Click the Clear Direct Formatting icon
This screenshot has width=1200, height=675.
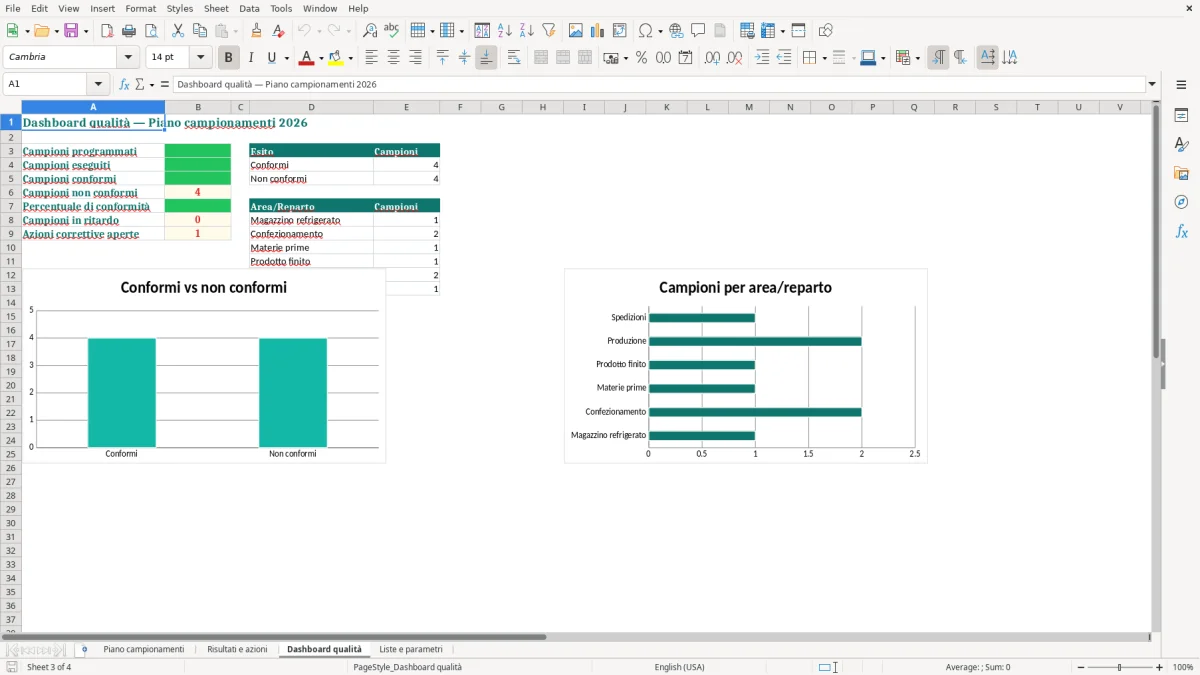[278, 31]
